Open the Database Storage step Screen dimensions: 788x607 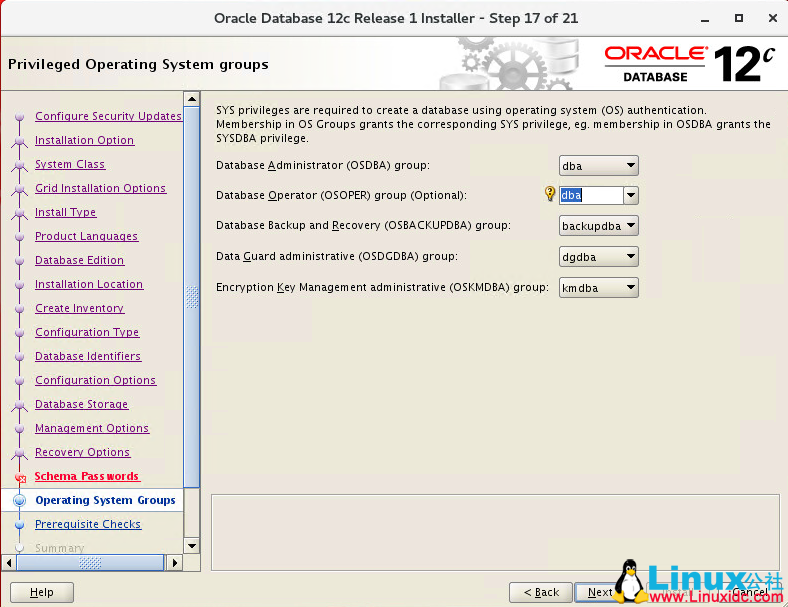click(81, 404)
